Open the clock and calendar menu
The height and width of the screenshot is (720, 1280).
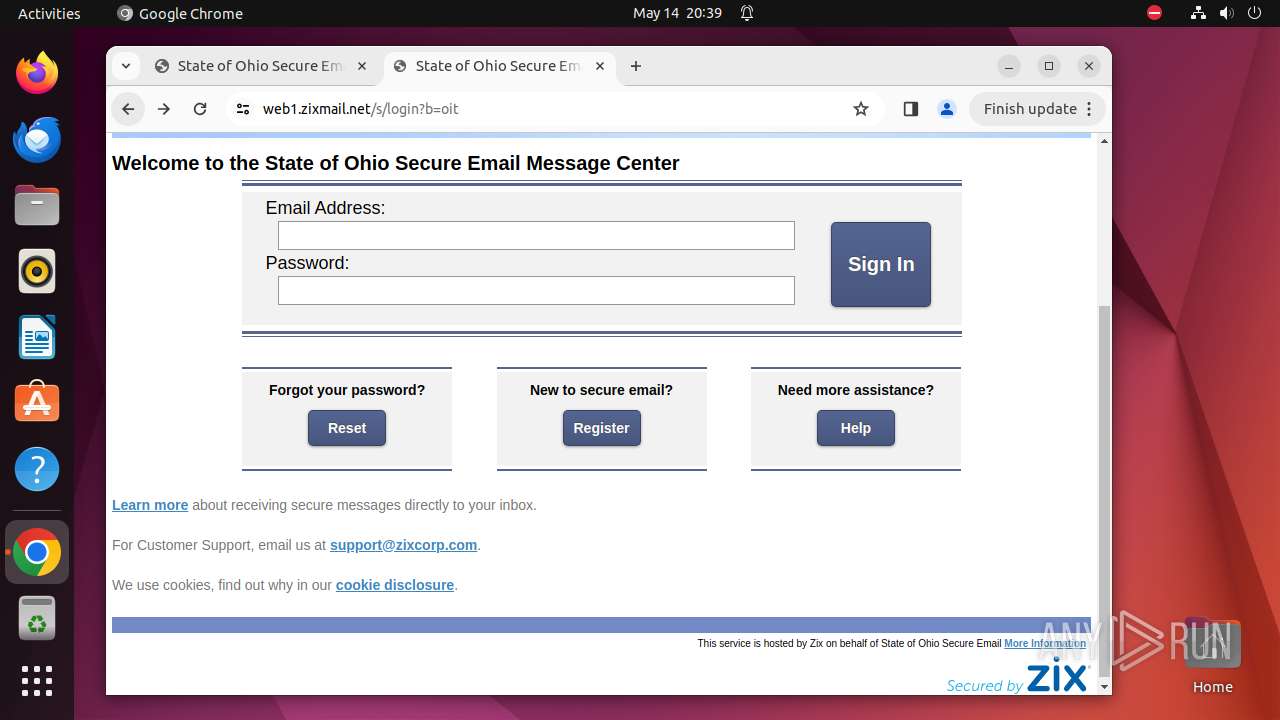(x=677, y=13)
